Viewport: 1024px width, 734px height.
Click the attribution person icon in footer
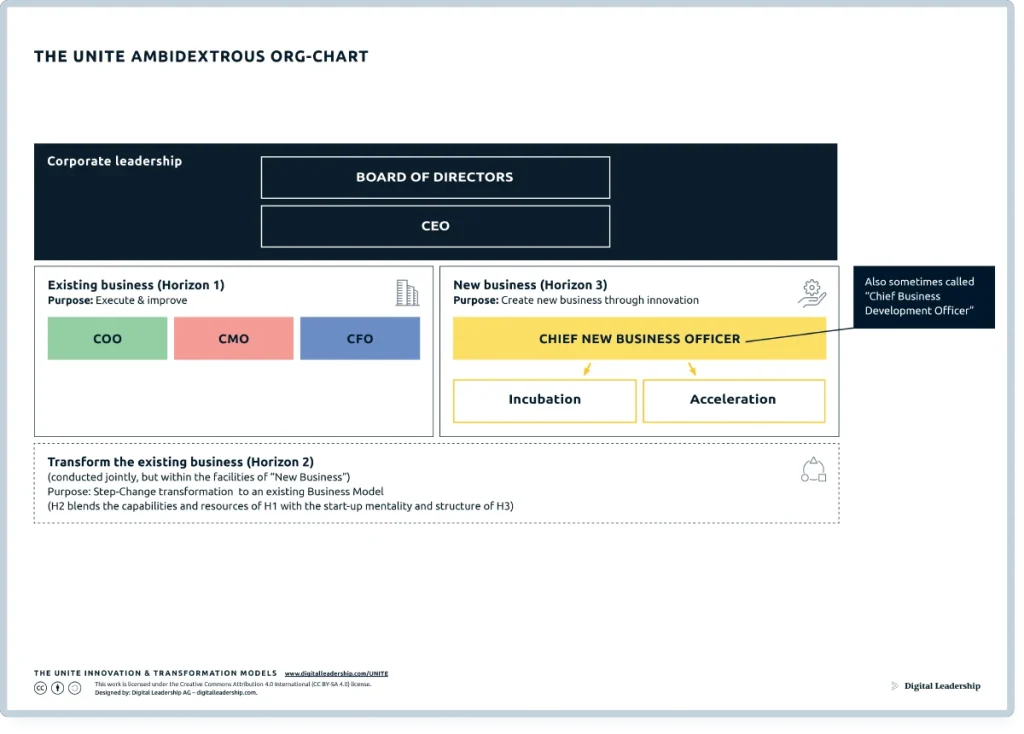58,688
